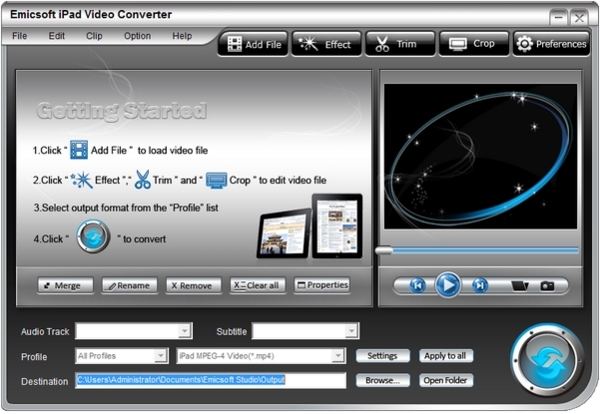Click the Apply to all button
This screenshot has width=600, height=414.
pyautogui.click(x=446, y=356)
